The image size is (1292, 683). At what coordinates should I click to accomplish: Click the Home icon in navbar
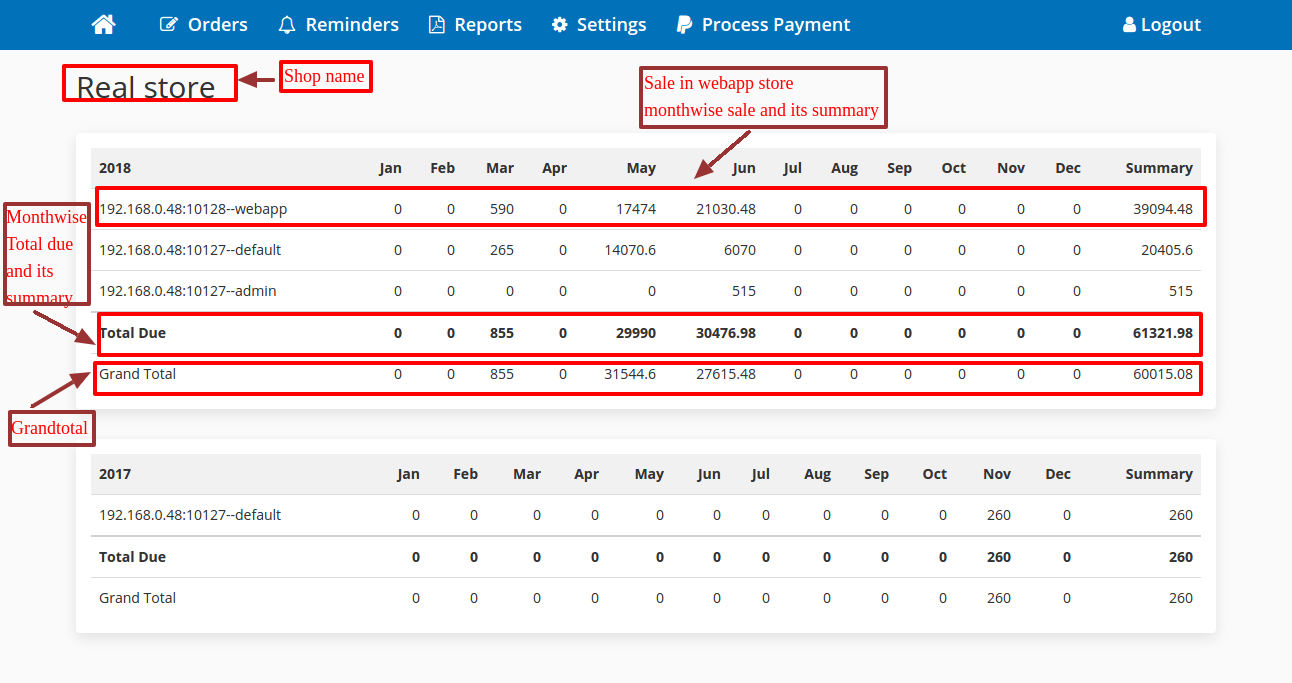(103, 25)
